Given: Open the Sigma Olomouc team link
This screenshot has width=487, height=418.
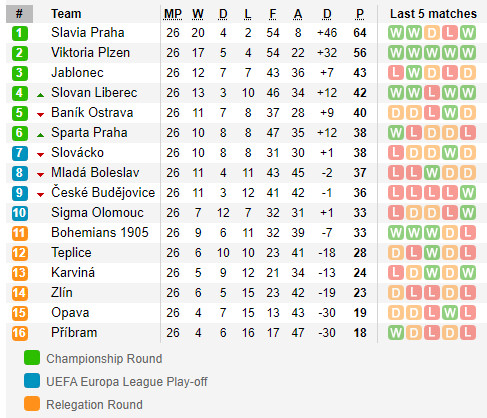Looking at the screenshot, I should coord(97,213).
